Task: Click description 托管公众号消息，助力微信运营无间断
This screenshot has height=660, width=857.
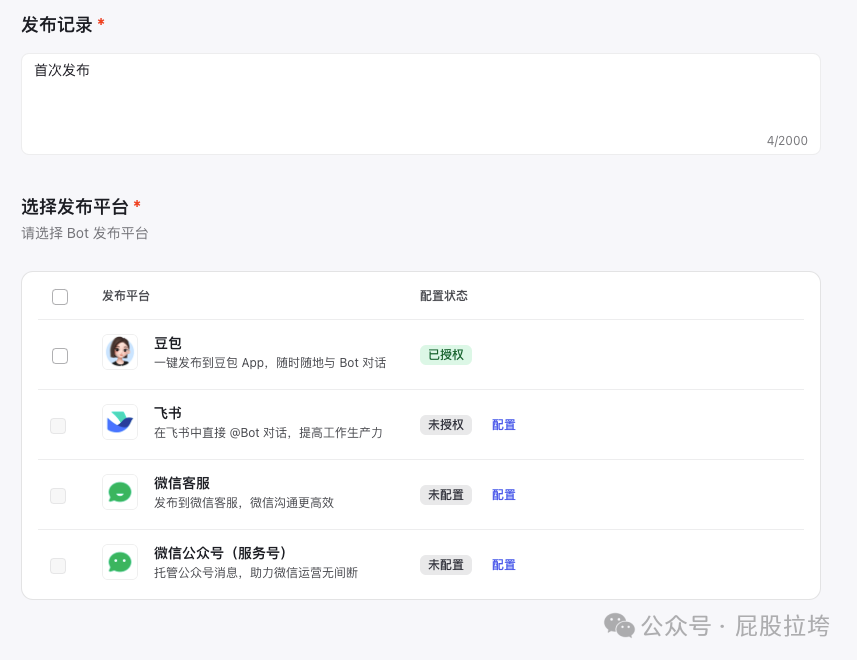Action: click(x=256, y=573)
